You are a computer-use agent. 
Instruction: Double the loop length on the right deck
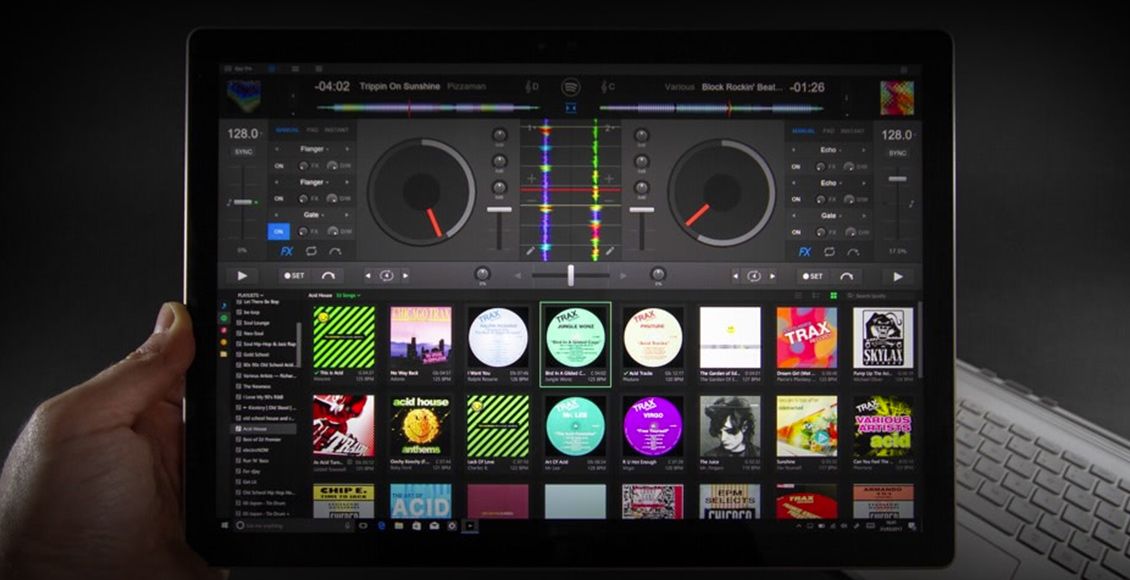coord(772,276)
